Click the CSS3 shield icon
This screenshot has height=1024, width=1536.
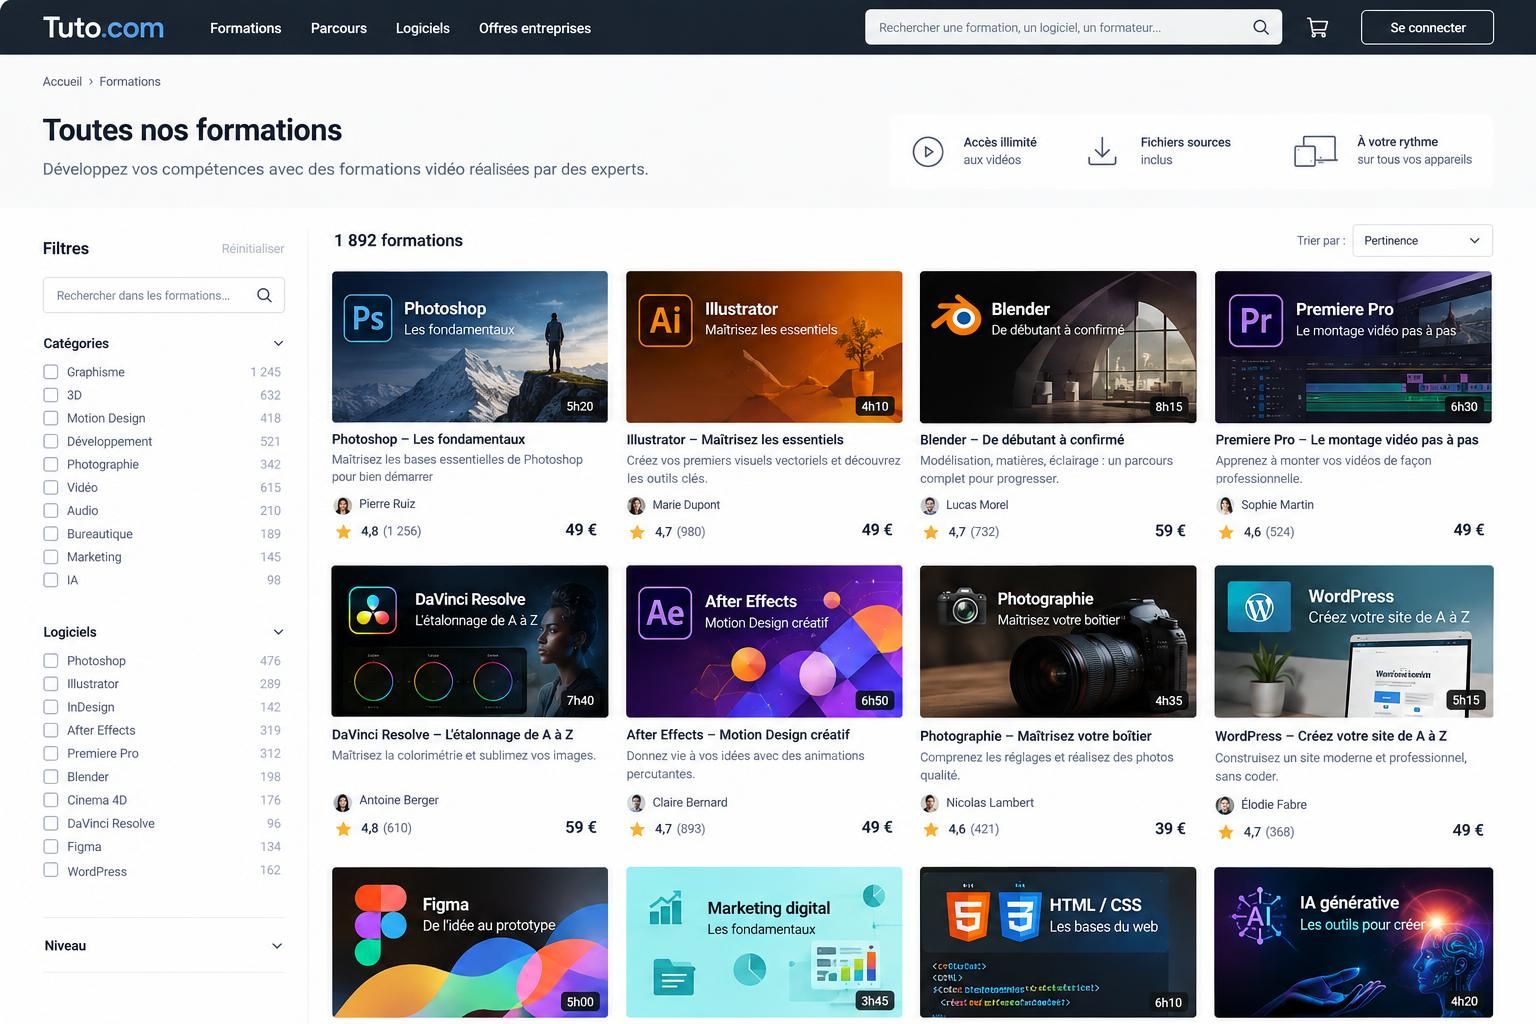coord(1019,916)
